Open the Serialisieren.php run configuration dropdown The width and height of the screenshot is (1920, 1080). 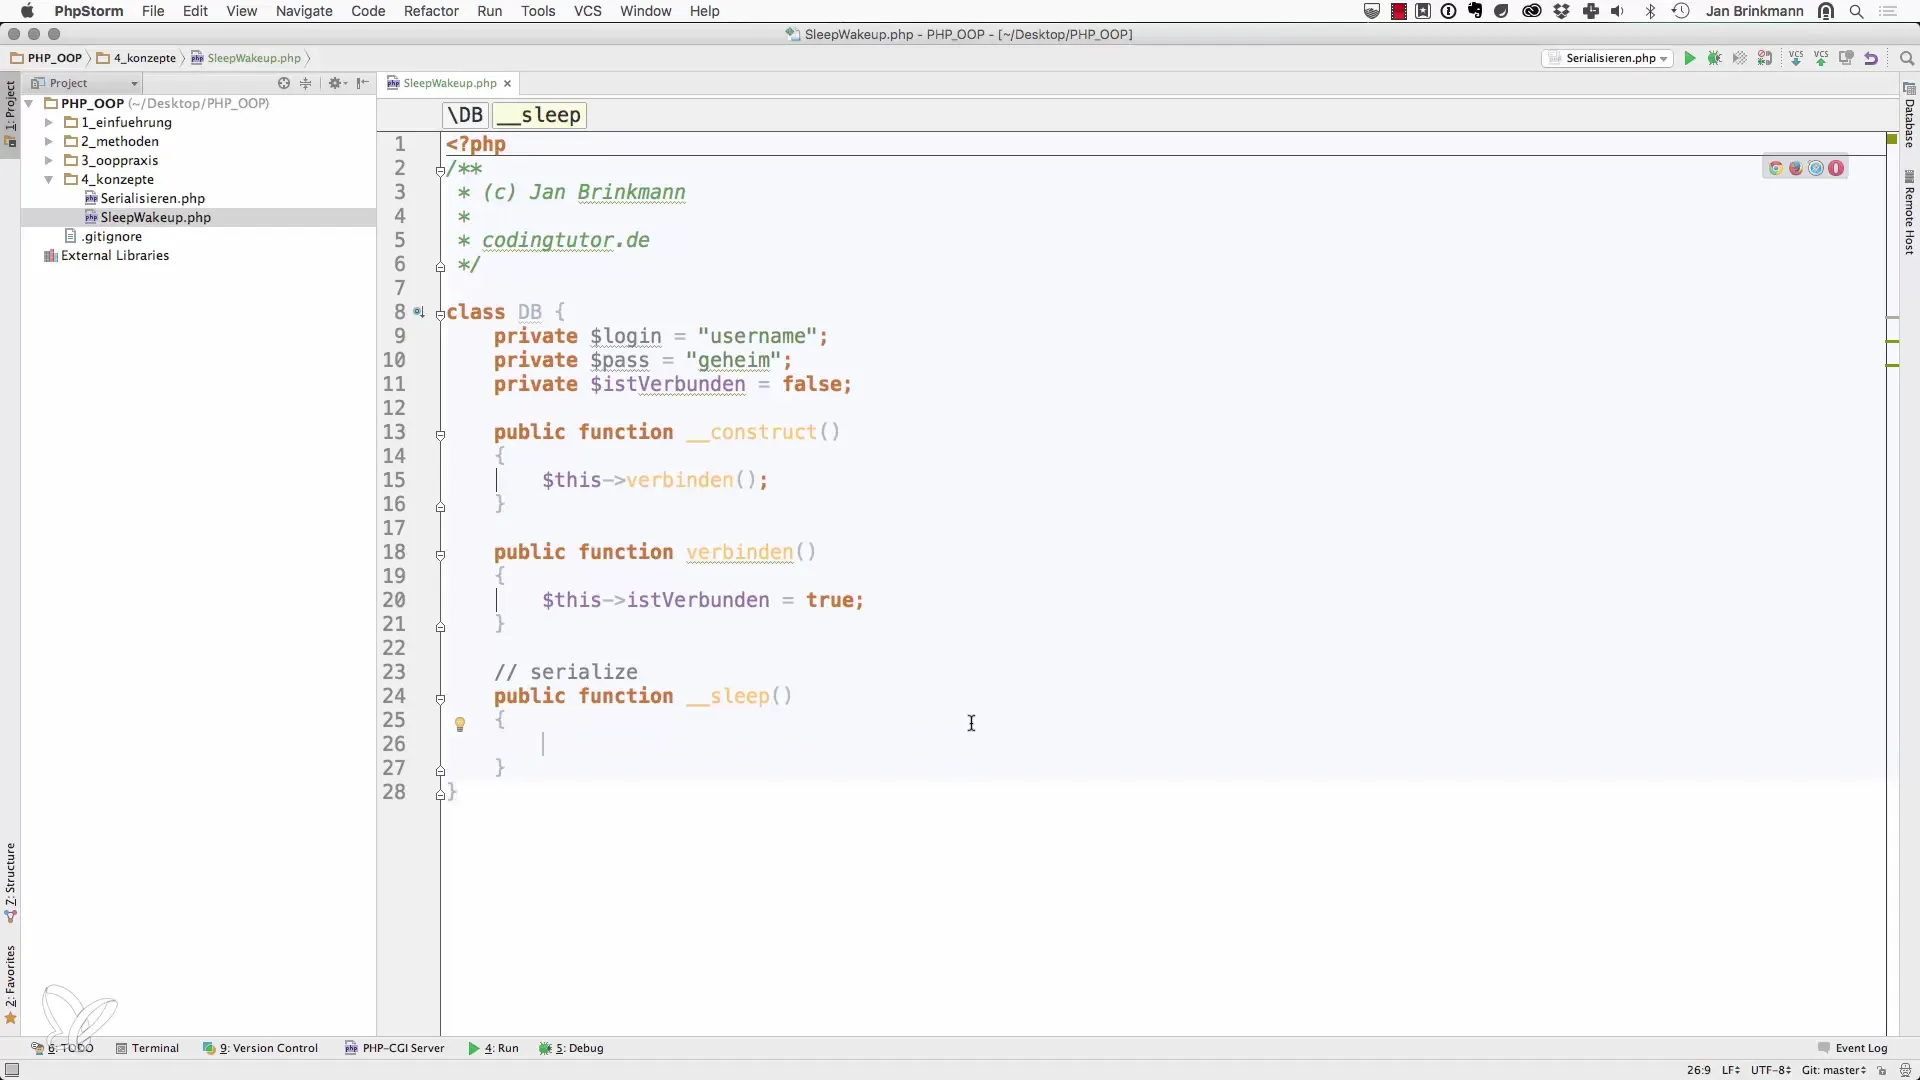point(1608,58)
